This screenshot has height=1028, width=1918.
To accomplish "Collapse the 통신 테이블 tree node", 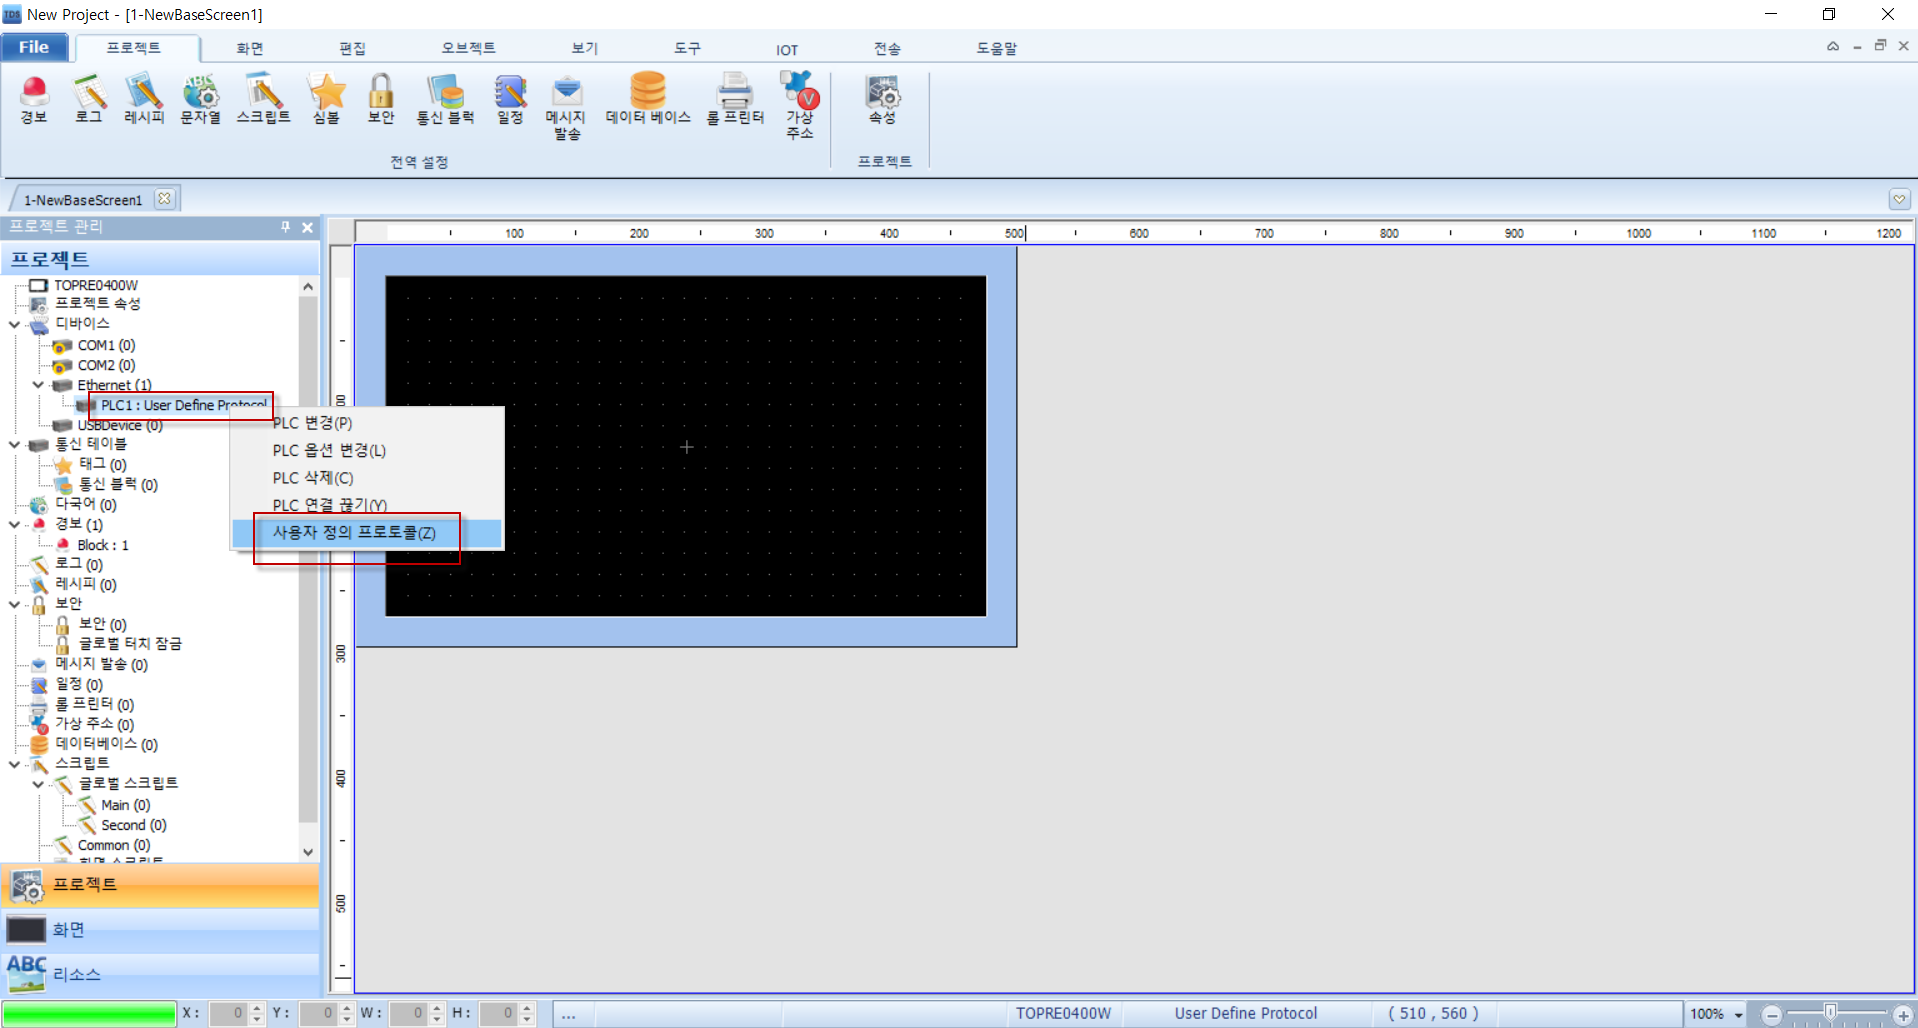I will click(x=14, y=444).
